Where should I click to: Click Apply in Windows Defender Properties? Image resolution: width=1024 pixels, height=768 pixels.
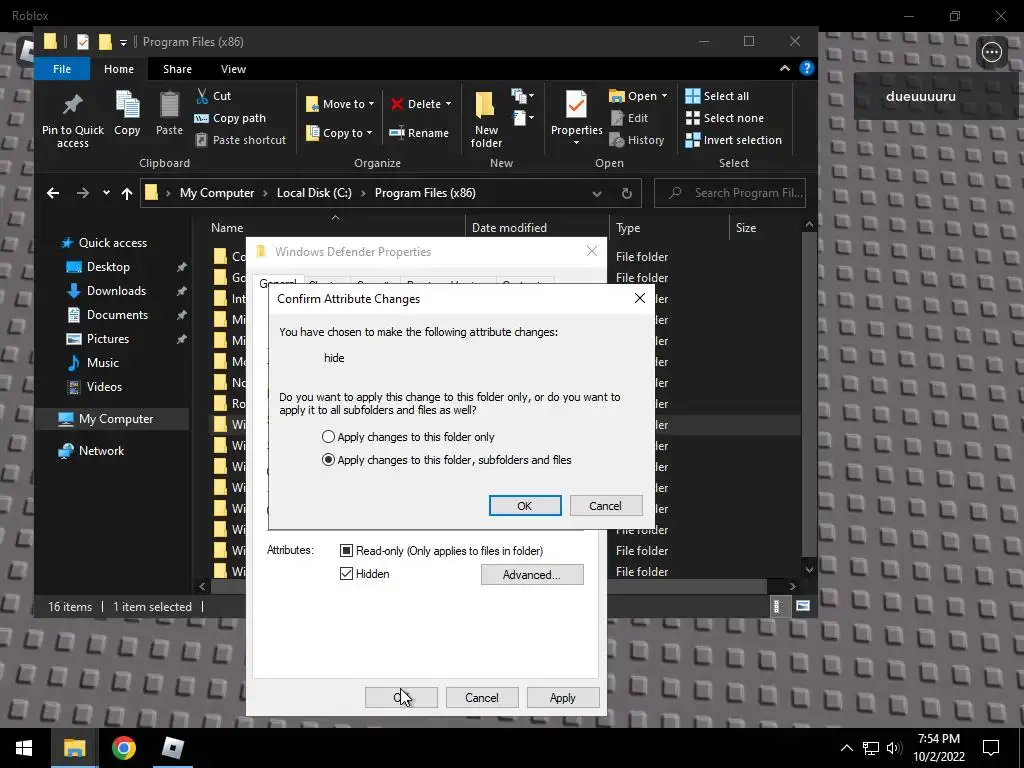562,697
